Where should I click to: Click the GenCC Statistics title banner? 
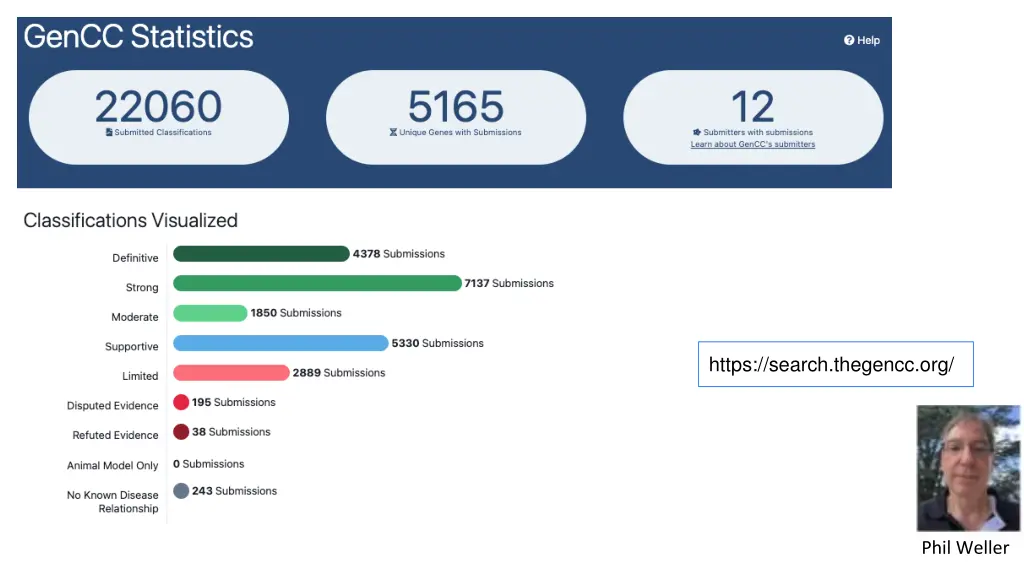(x=137, y=36)
